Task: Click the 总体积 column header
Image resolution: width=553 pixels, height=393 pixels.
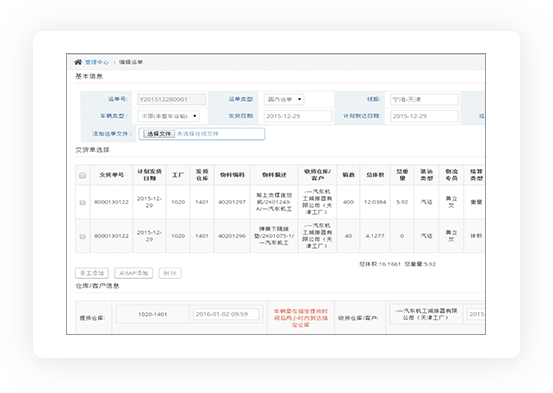Action: pyautogui.click(x=375, y=175)
